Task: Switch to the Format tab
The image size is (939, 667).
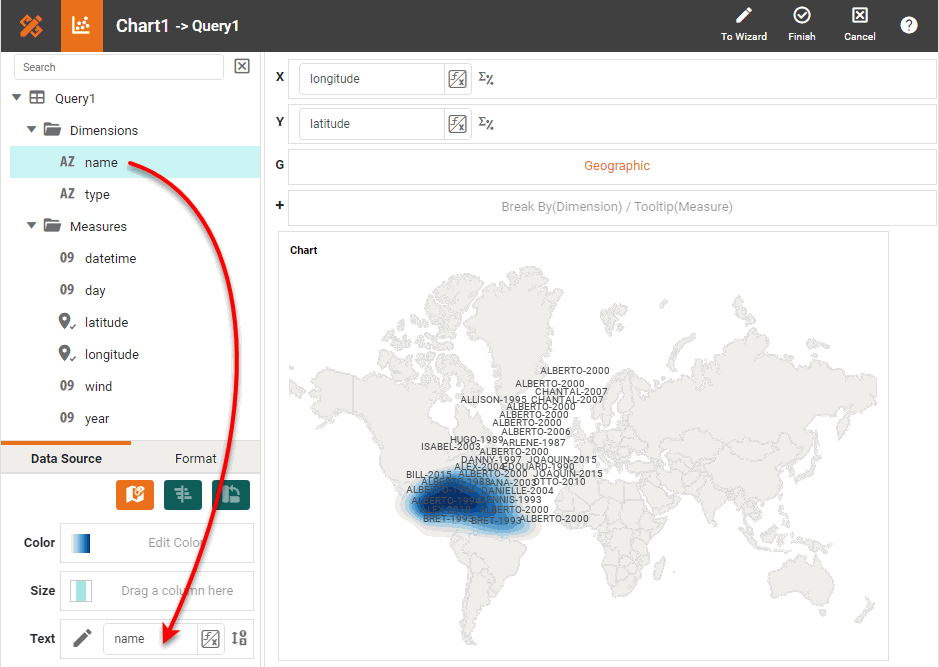Action: [195, 458]
